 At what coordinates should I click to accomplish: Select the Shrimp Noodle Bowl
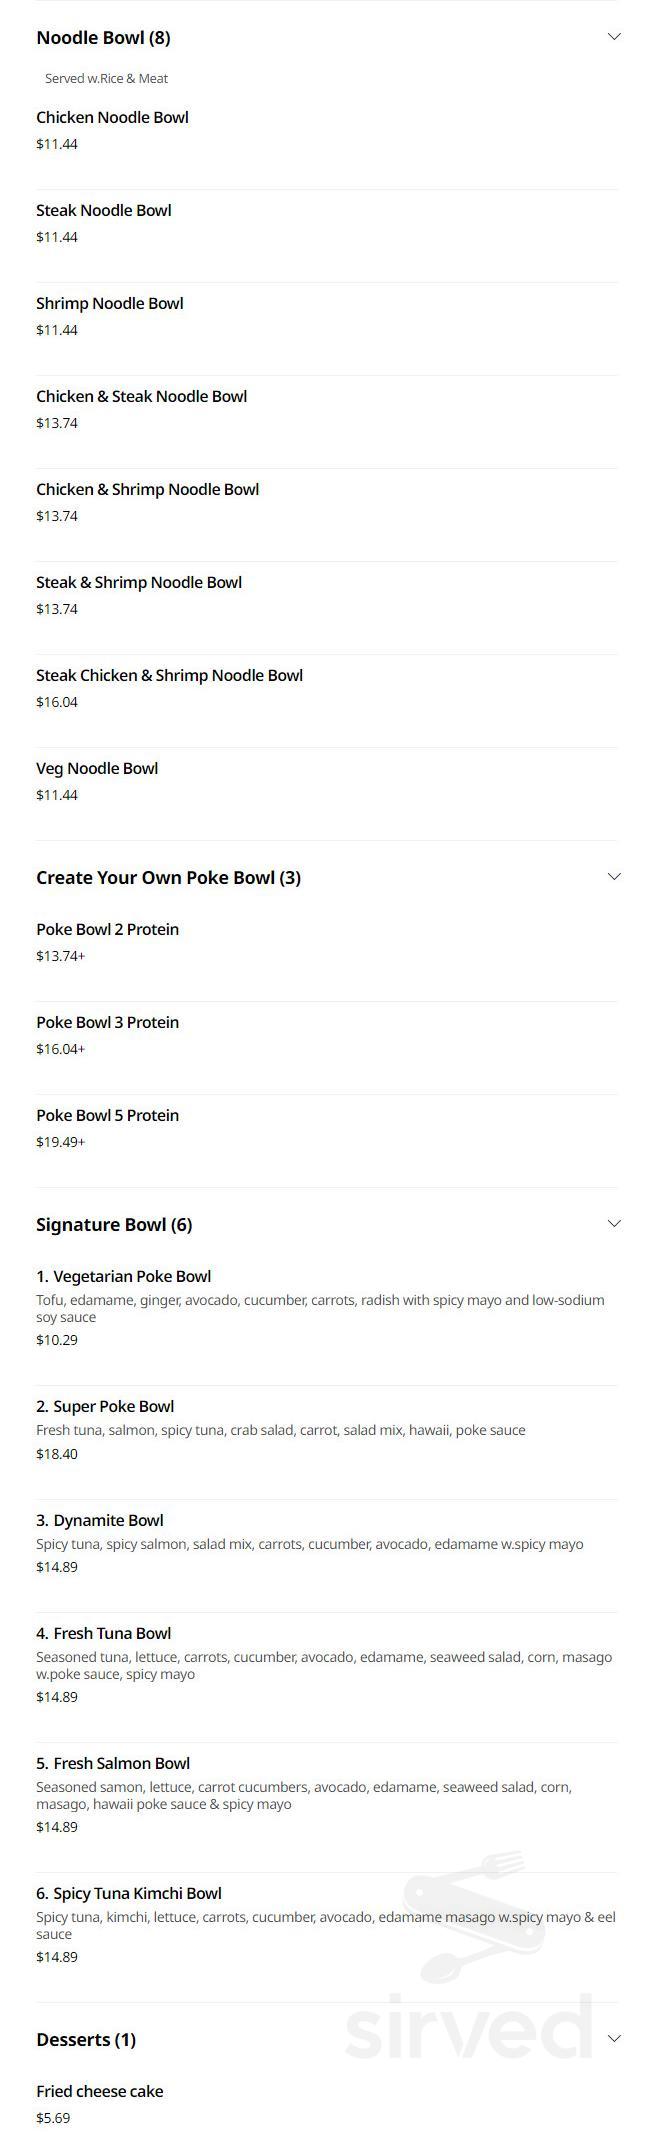(x=109, y=303)
